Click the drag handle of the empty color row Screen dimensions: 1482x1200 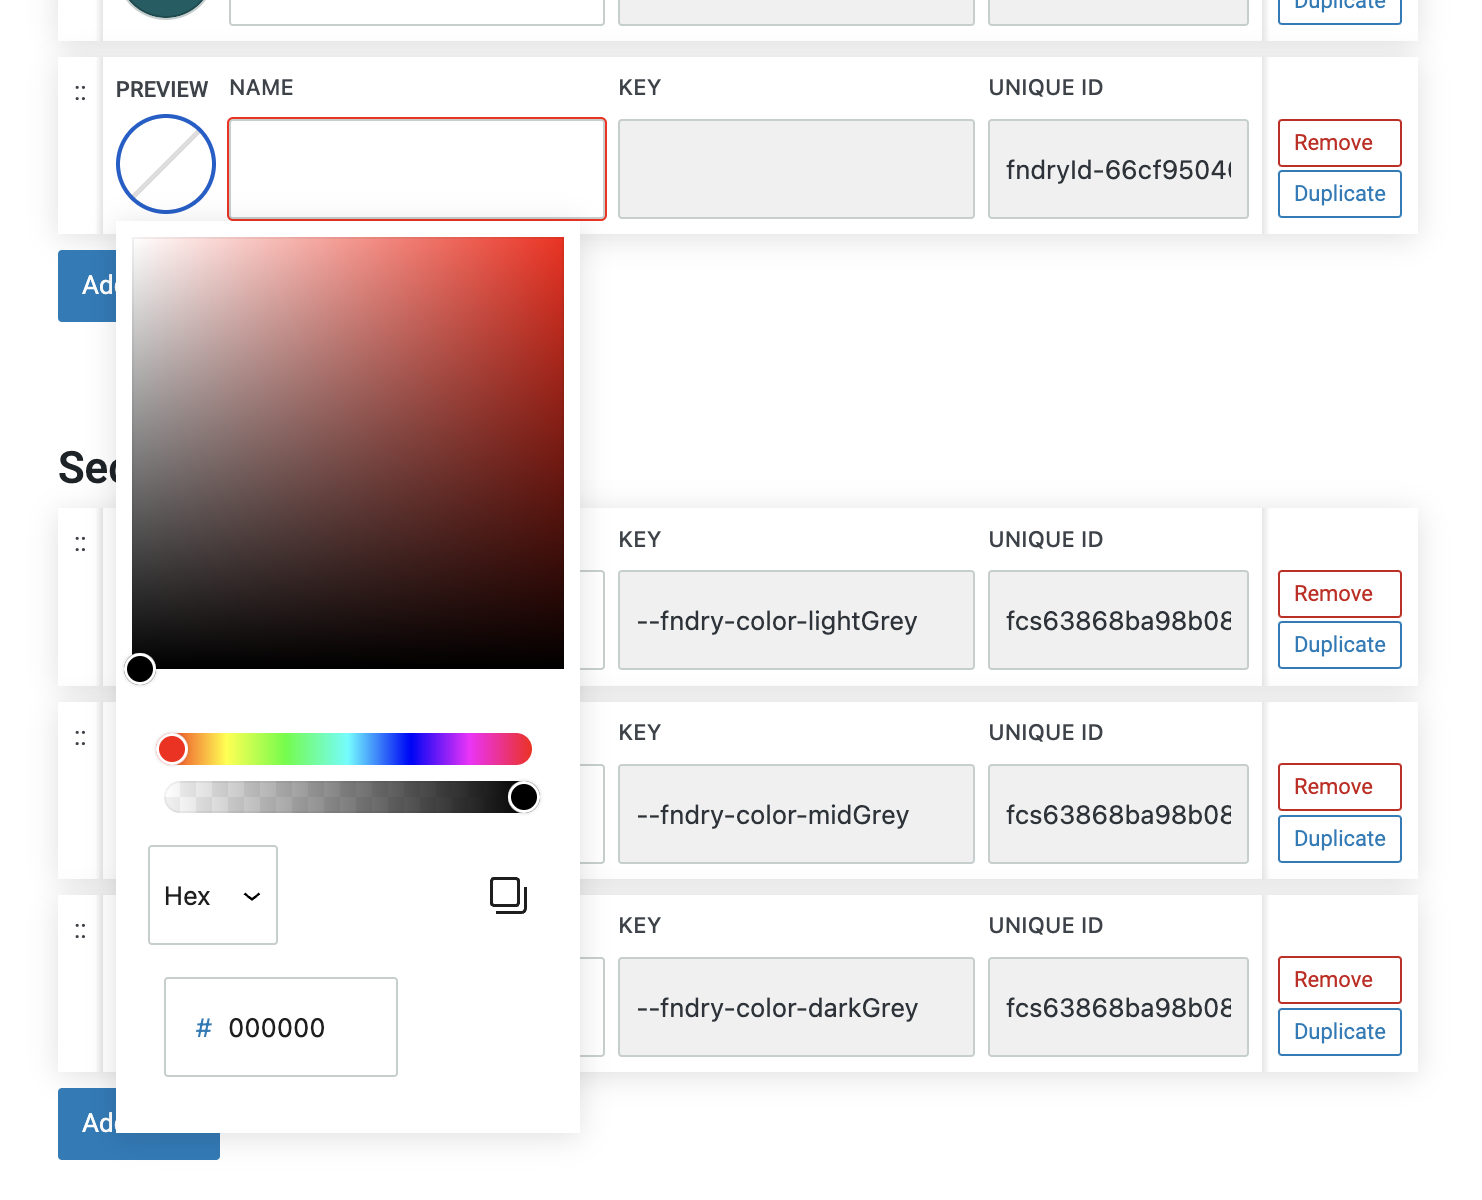80,94
